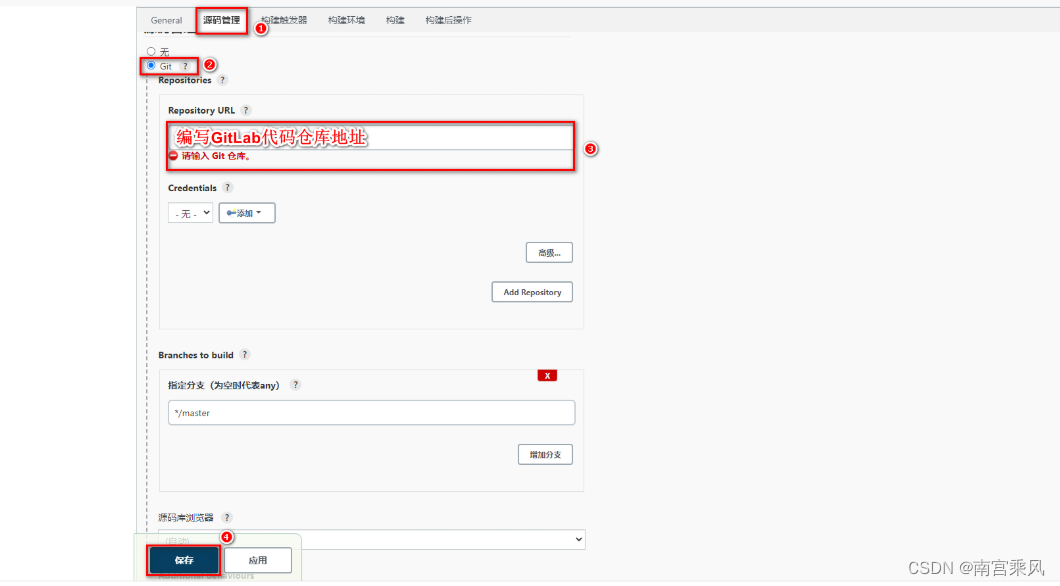Viewport: 1060px width, 586px height.
Task: Click the 增加分支 button
Action: coord(546,455)
